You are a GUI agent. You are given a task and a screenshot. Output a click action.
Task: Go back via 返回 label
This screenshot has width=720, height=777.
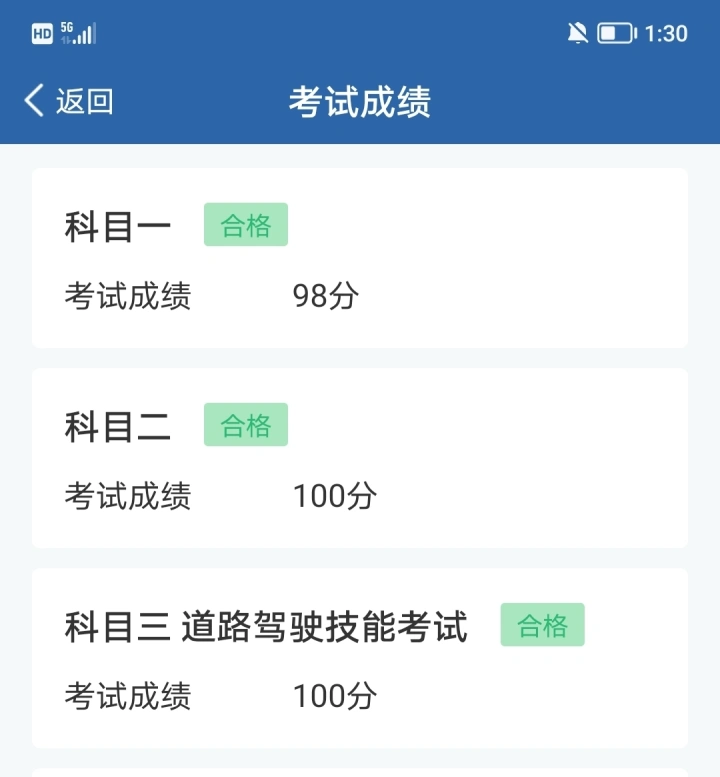pyautogui.click(x=84, y=101)
